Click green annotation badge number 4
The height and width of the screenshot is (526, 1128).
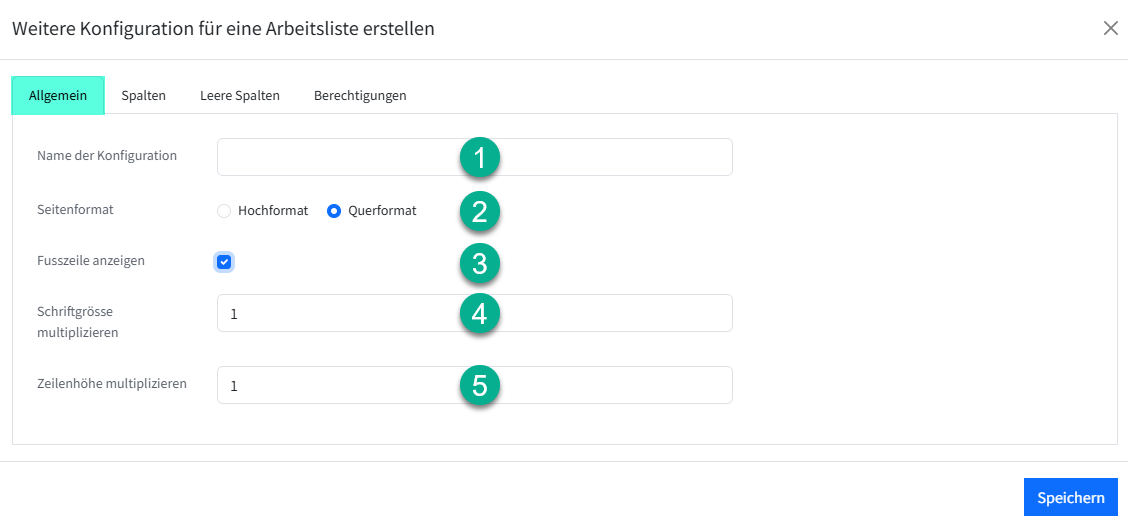point(479,314)
